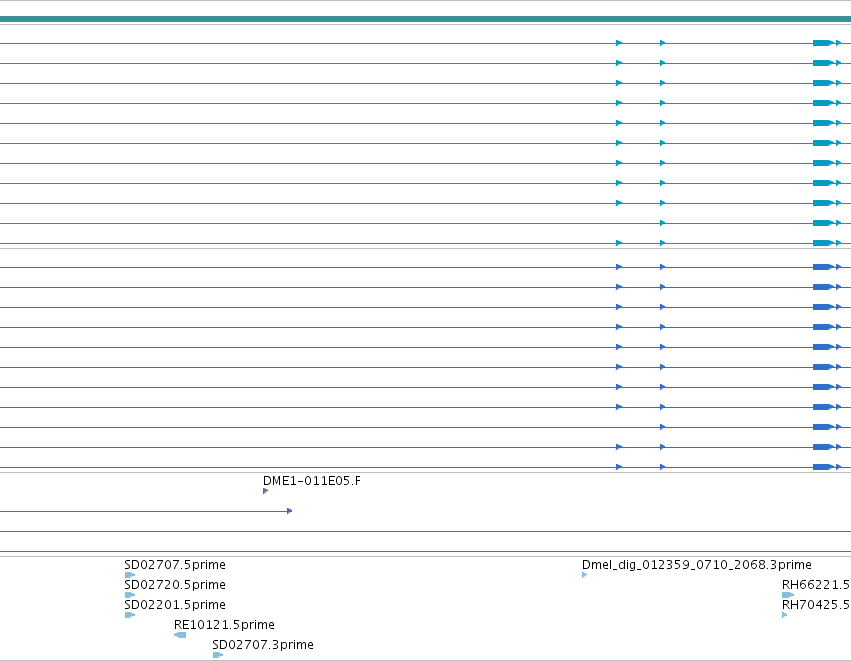Viewport: 851px width, 661px height.
Task: Click the RH70425 small arrow glyph
Action: [x=785, y=615]
